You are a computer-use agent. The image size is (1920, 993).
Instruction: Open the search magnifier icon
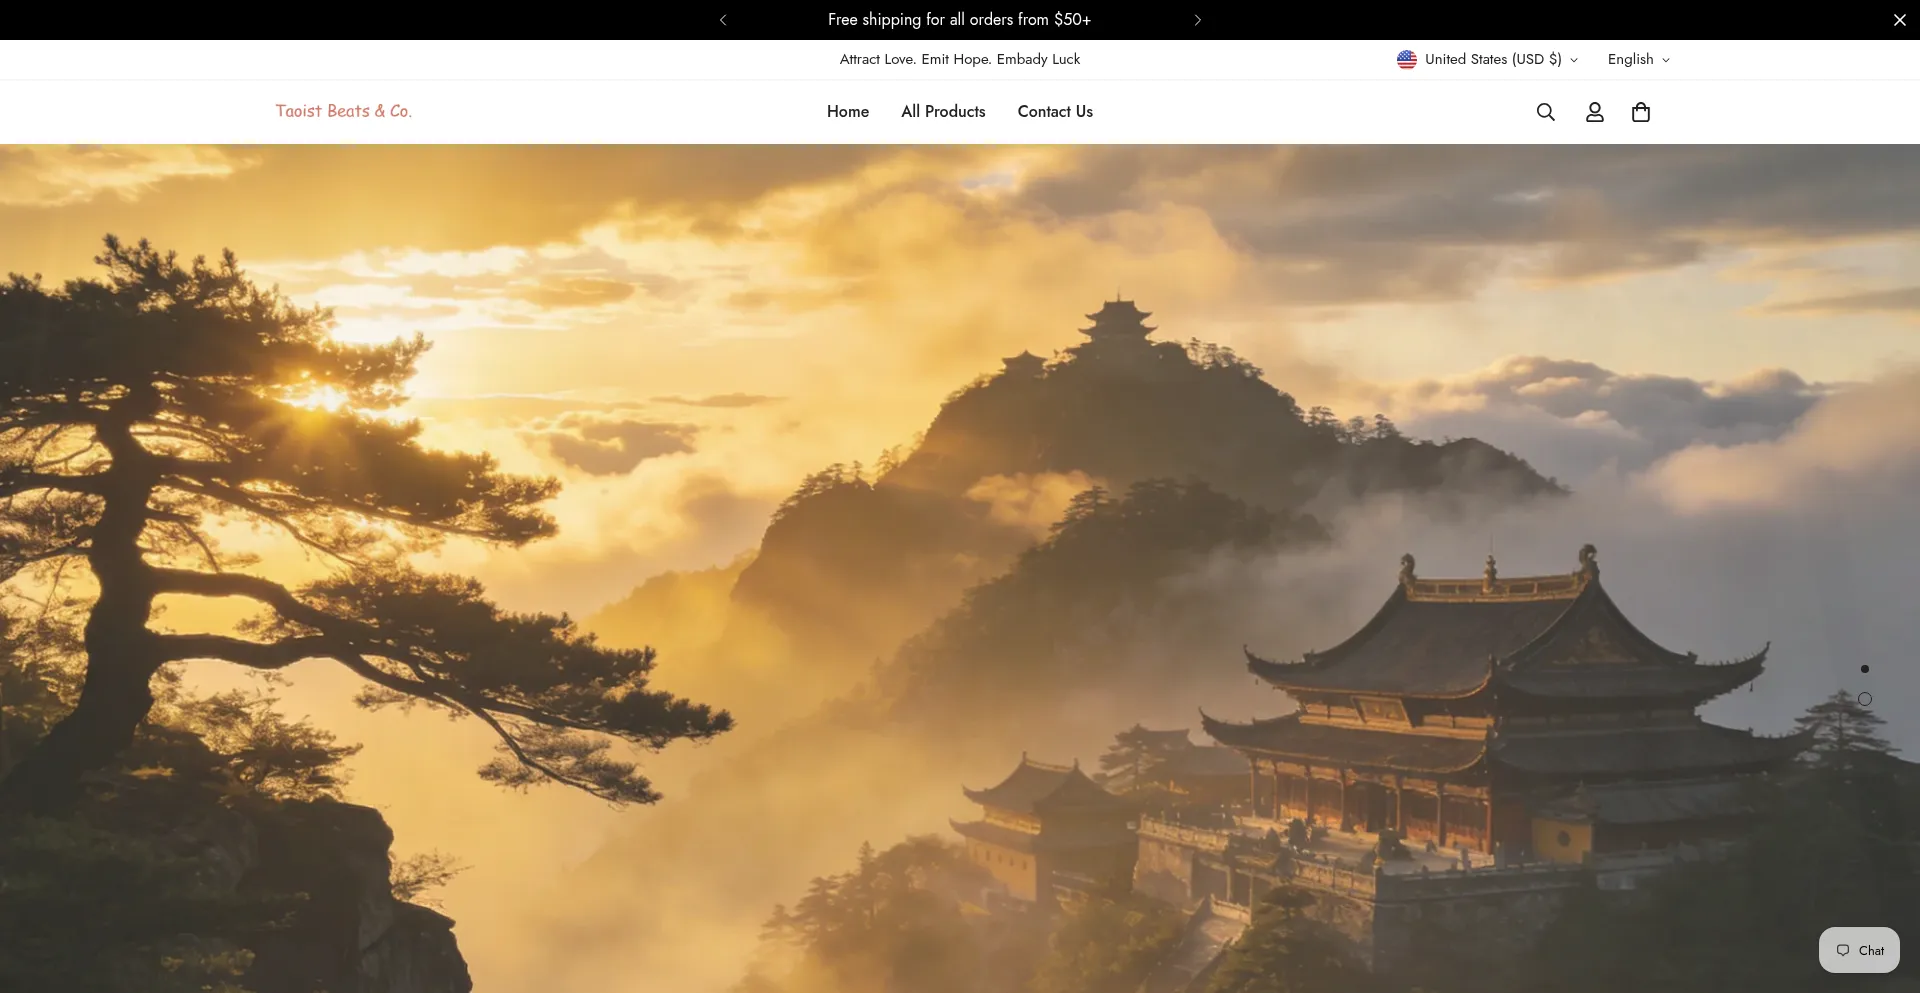pos(1545,112)
